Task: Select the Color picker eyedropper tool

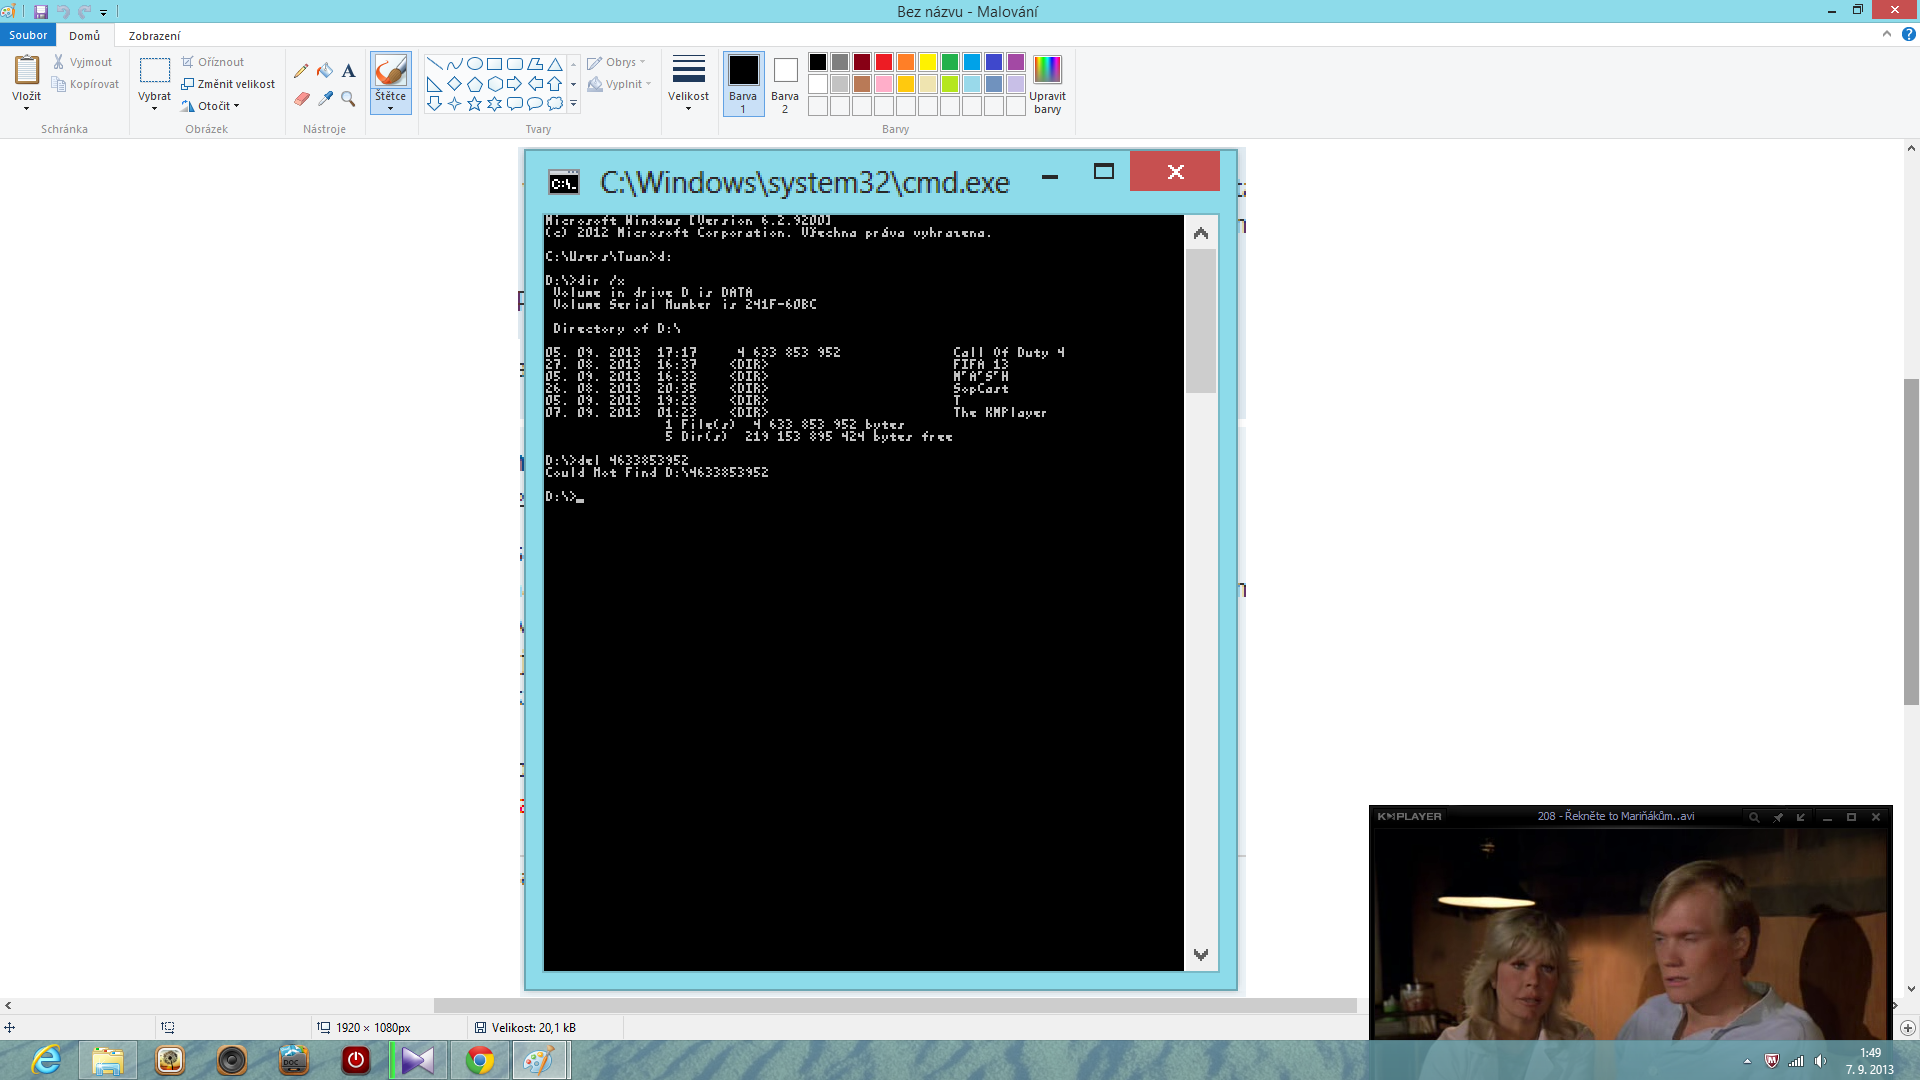Action: [x=325, y=98]
